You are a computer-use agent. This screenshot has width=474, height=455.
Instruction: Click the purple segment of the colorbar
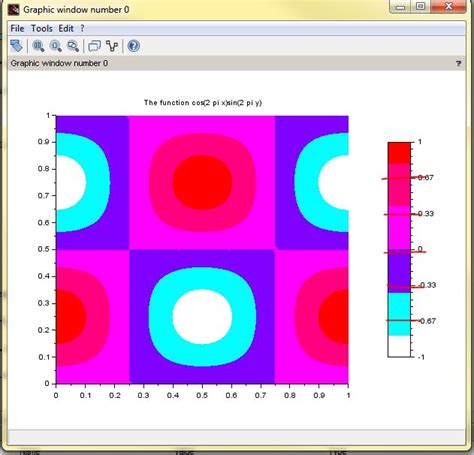pyautogui.click(x=399, y=271)
